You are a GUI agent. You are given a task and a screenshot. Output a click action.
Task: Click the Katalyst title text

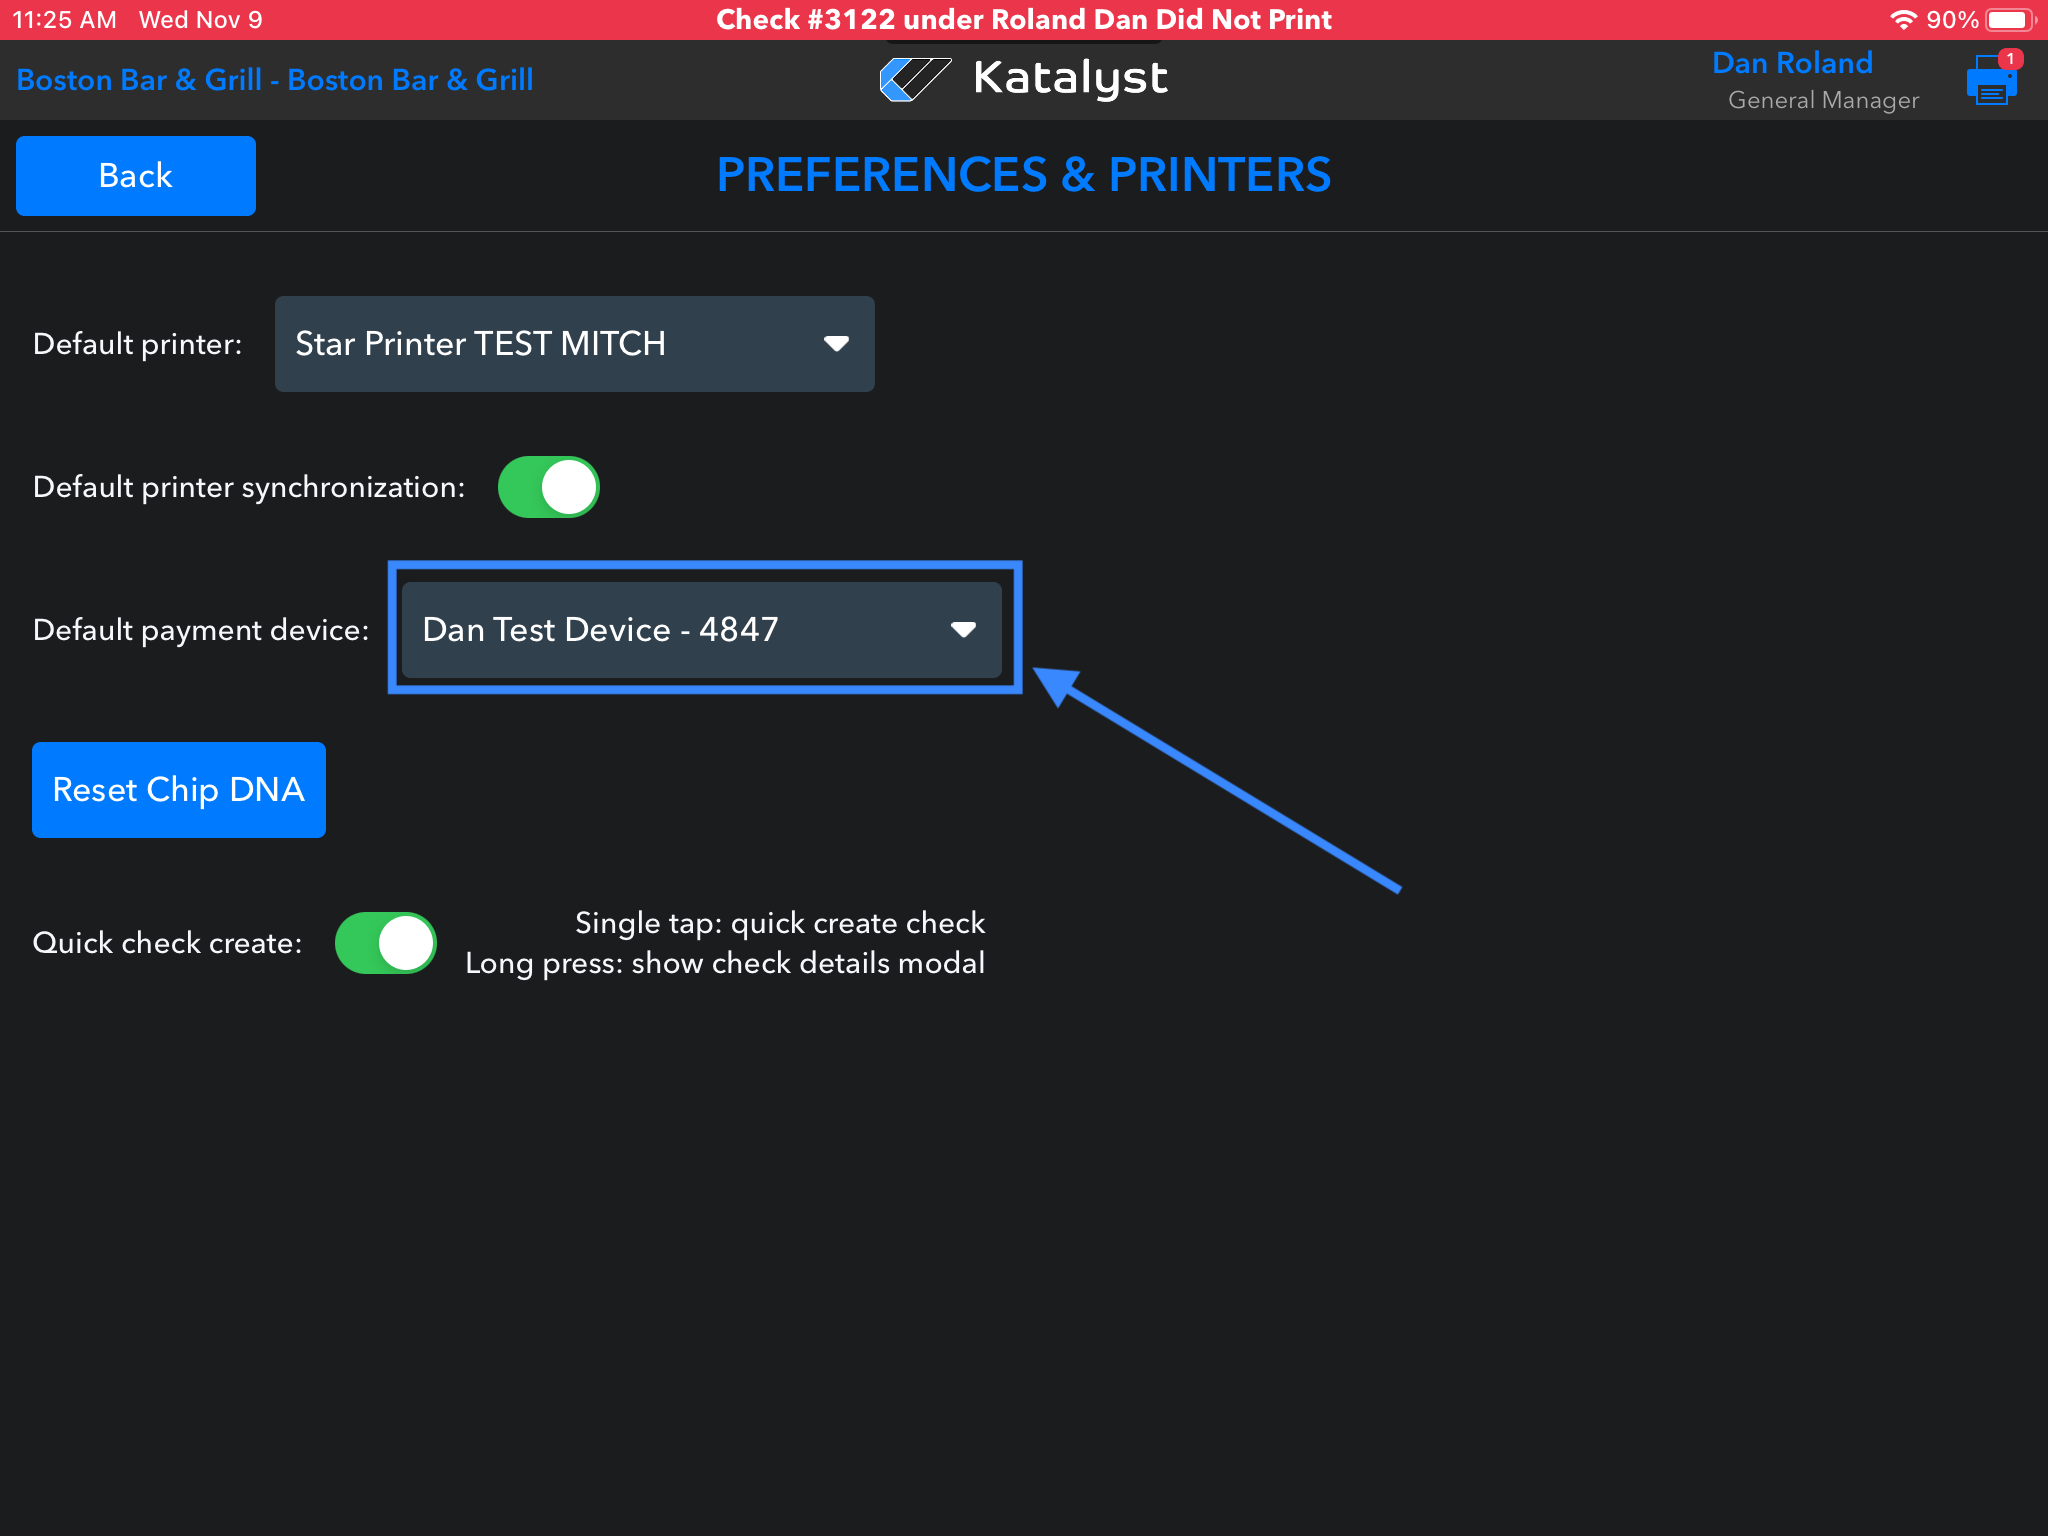[1070, 78]
